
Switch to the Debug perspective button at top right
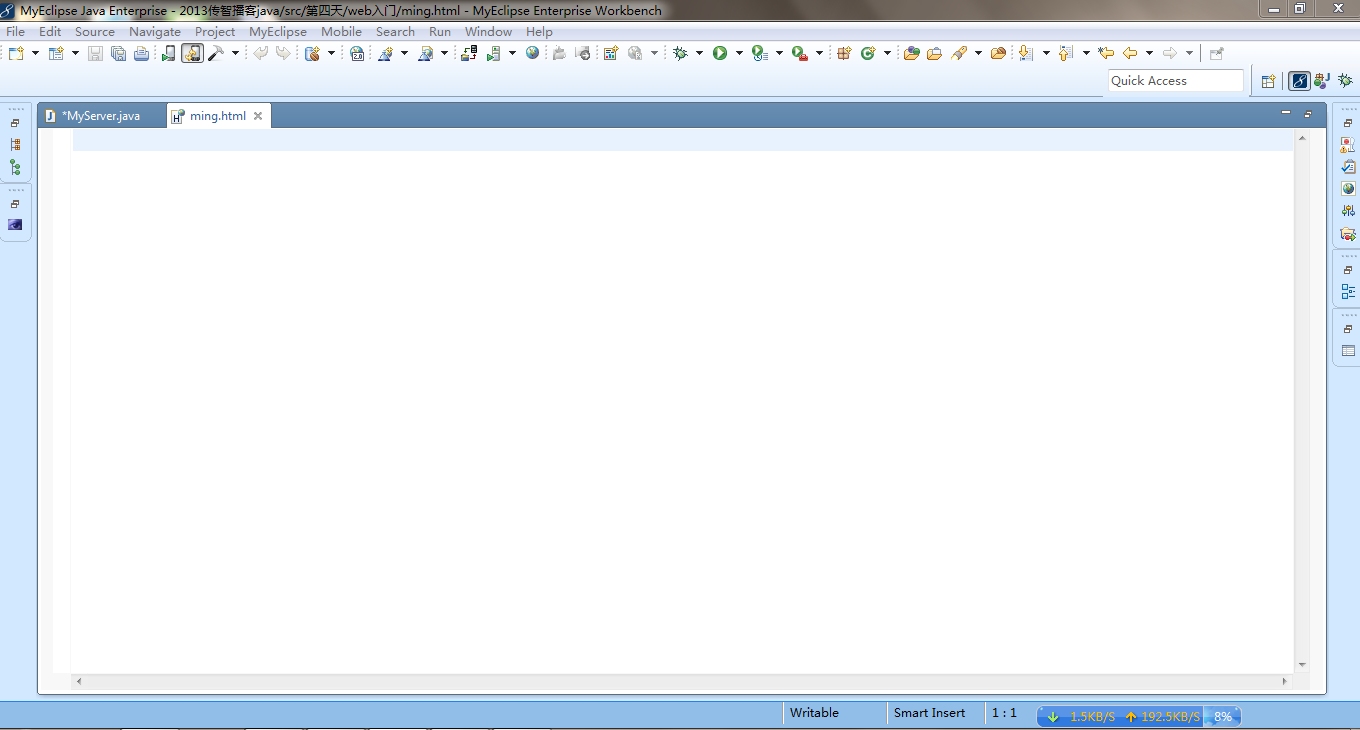click(1346, 81)
